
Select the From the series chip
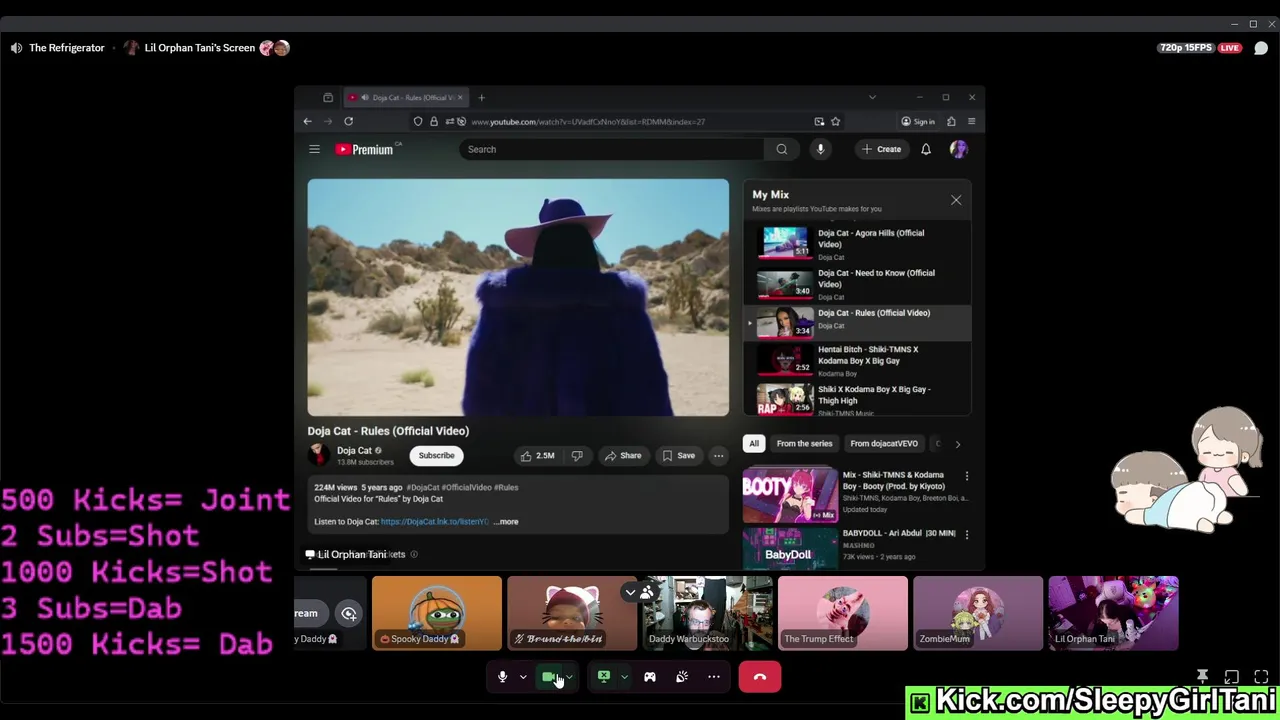click(x=804, y=444)
